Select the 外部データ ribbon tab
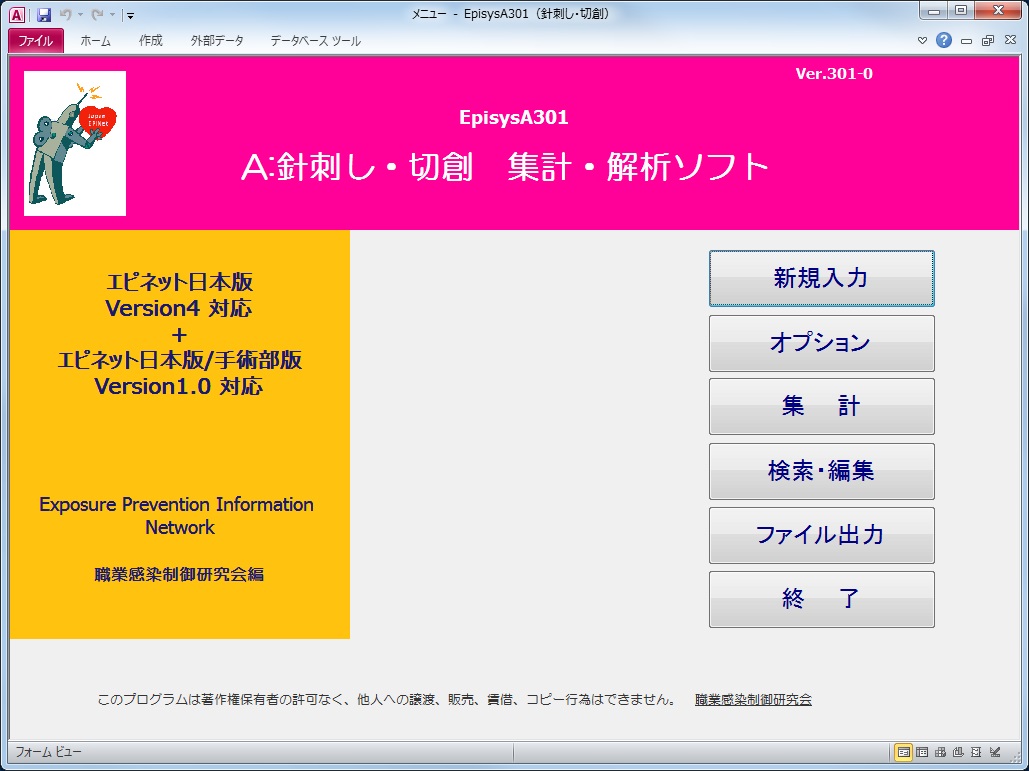Viewport: 1029px width, 771px height. coord(216,41)
